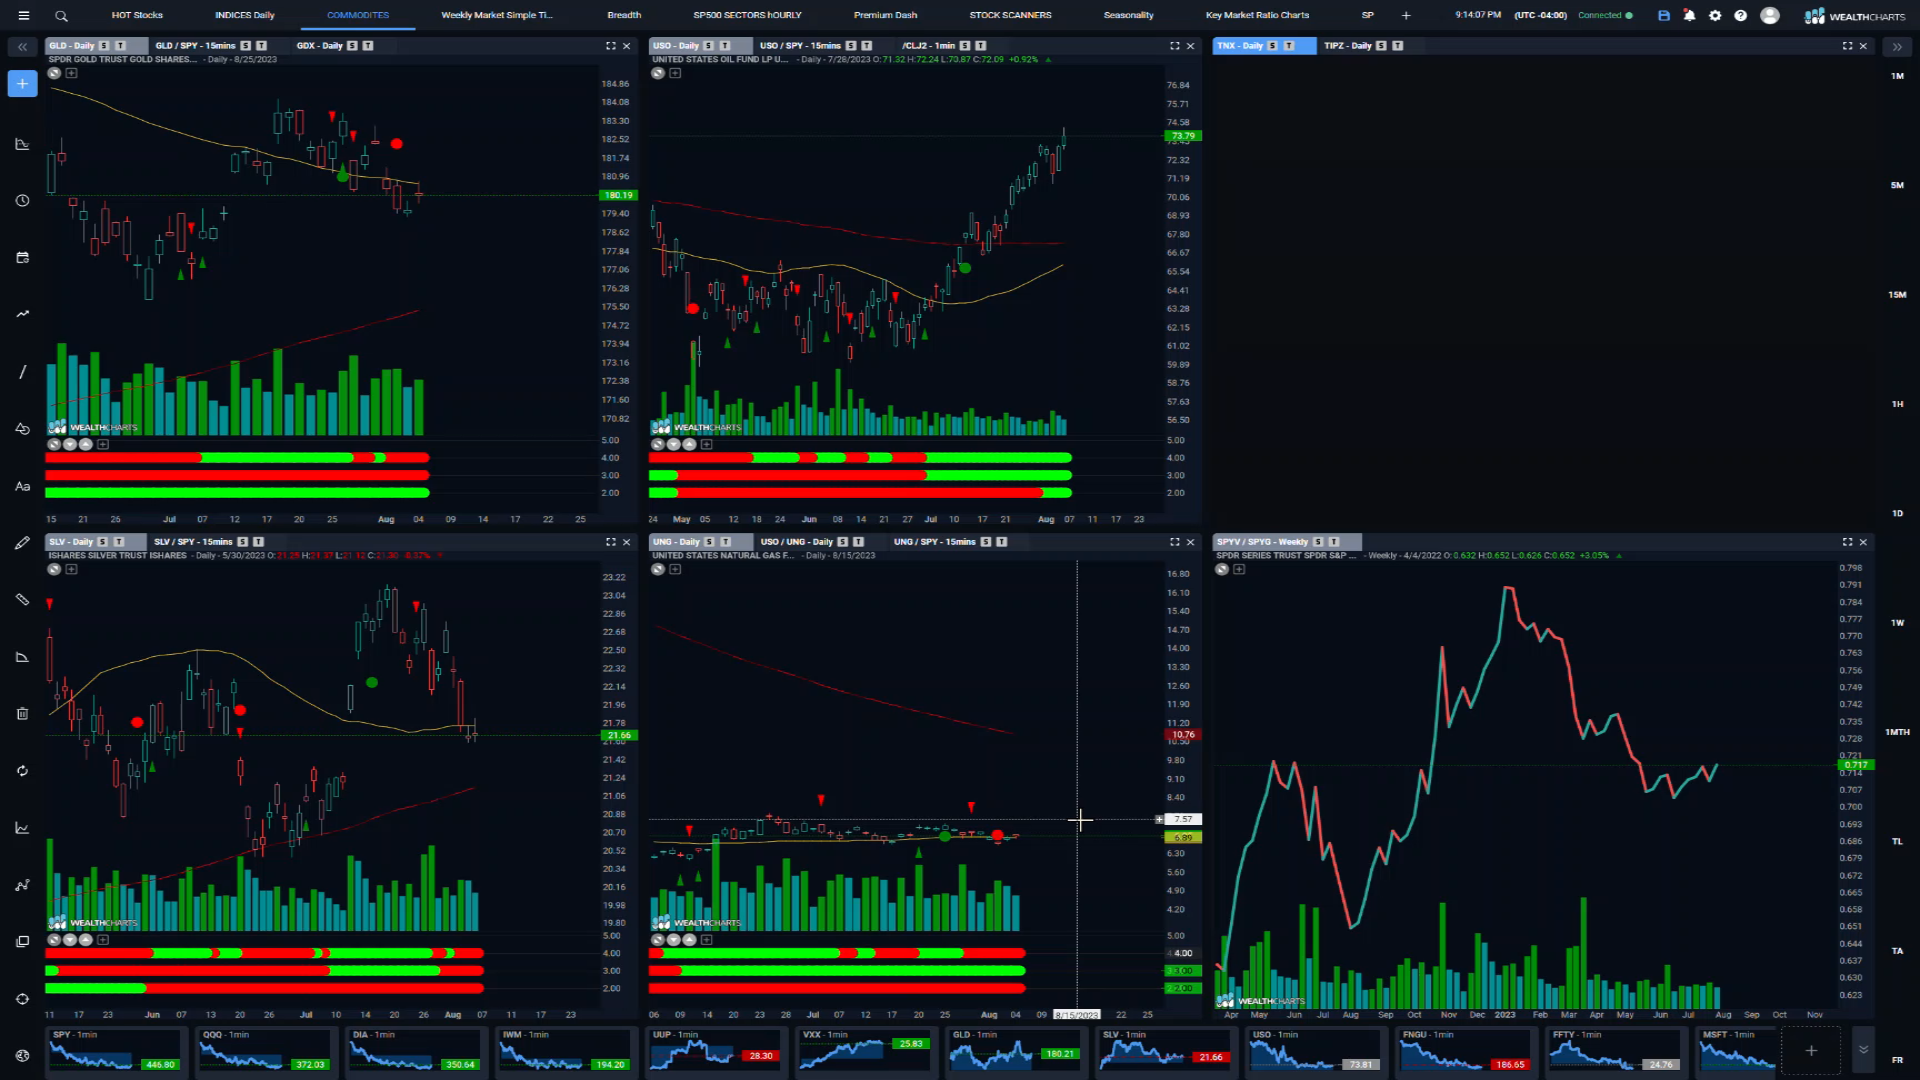
Task: Toggle the S button on USO - Daily tab
Action: (708, 46)
